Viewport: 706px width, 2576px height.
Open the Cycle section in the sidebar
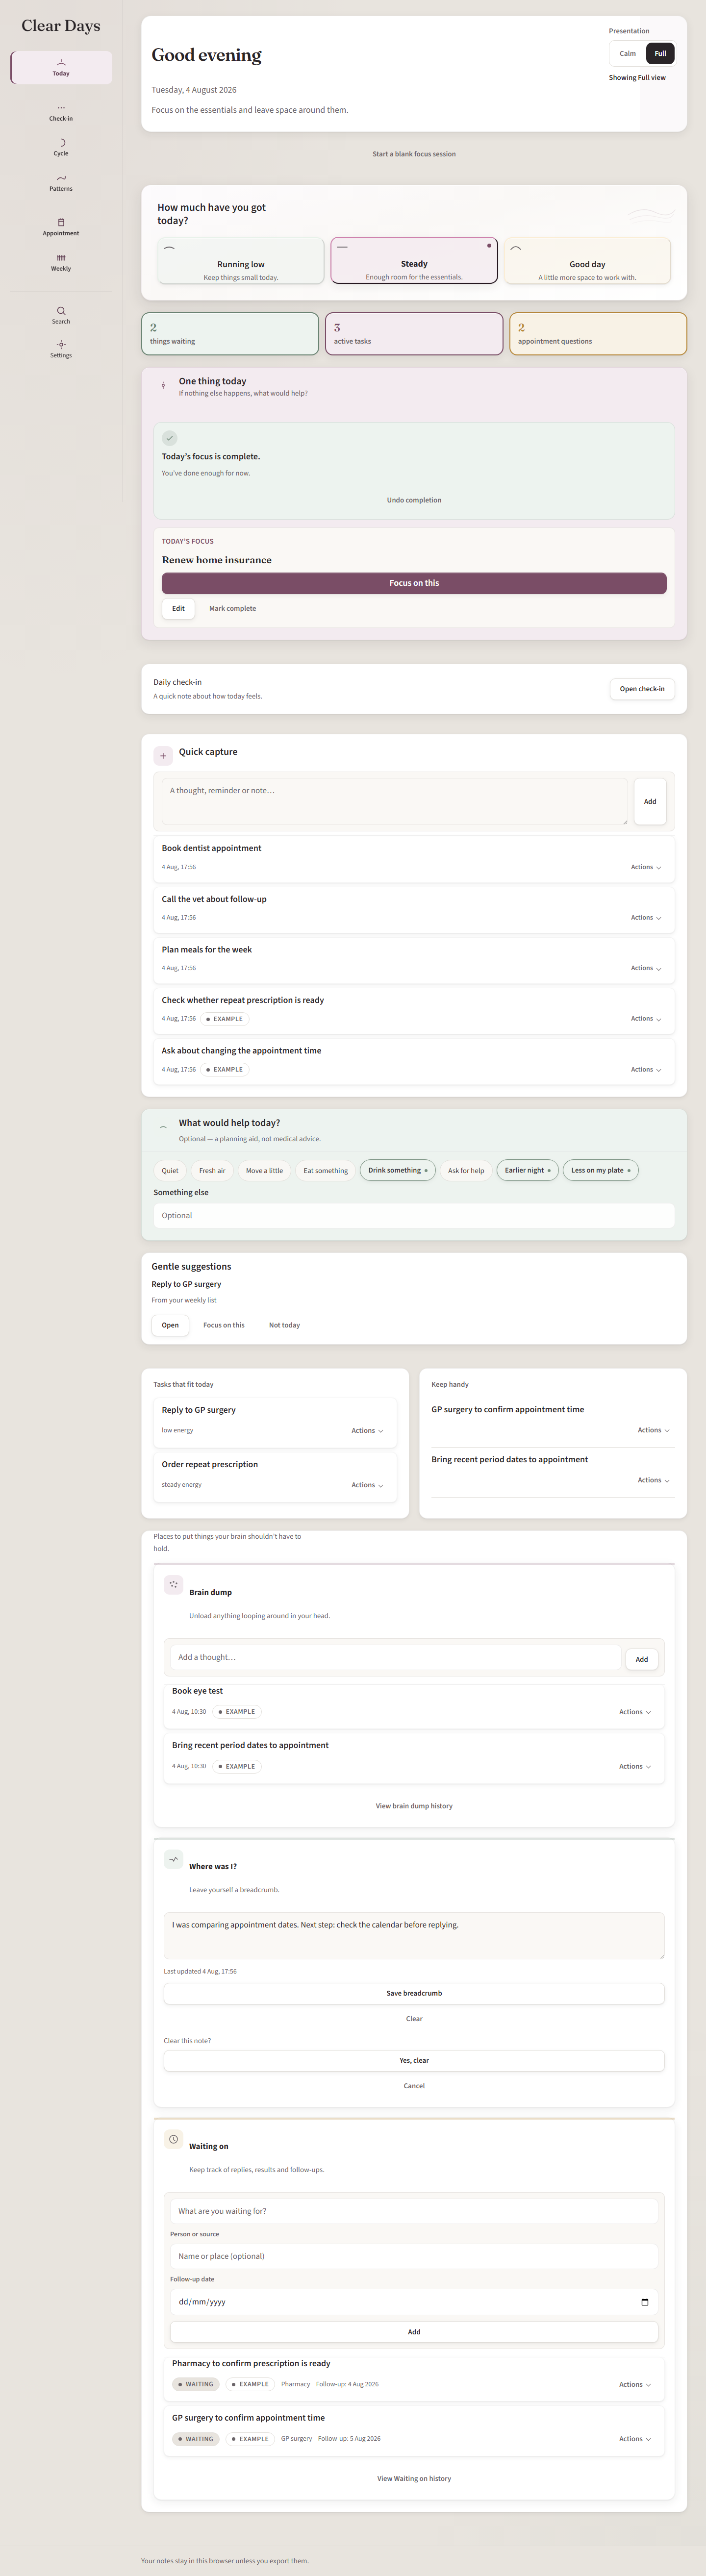(x=61, y=148)
